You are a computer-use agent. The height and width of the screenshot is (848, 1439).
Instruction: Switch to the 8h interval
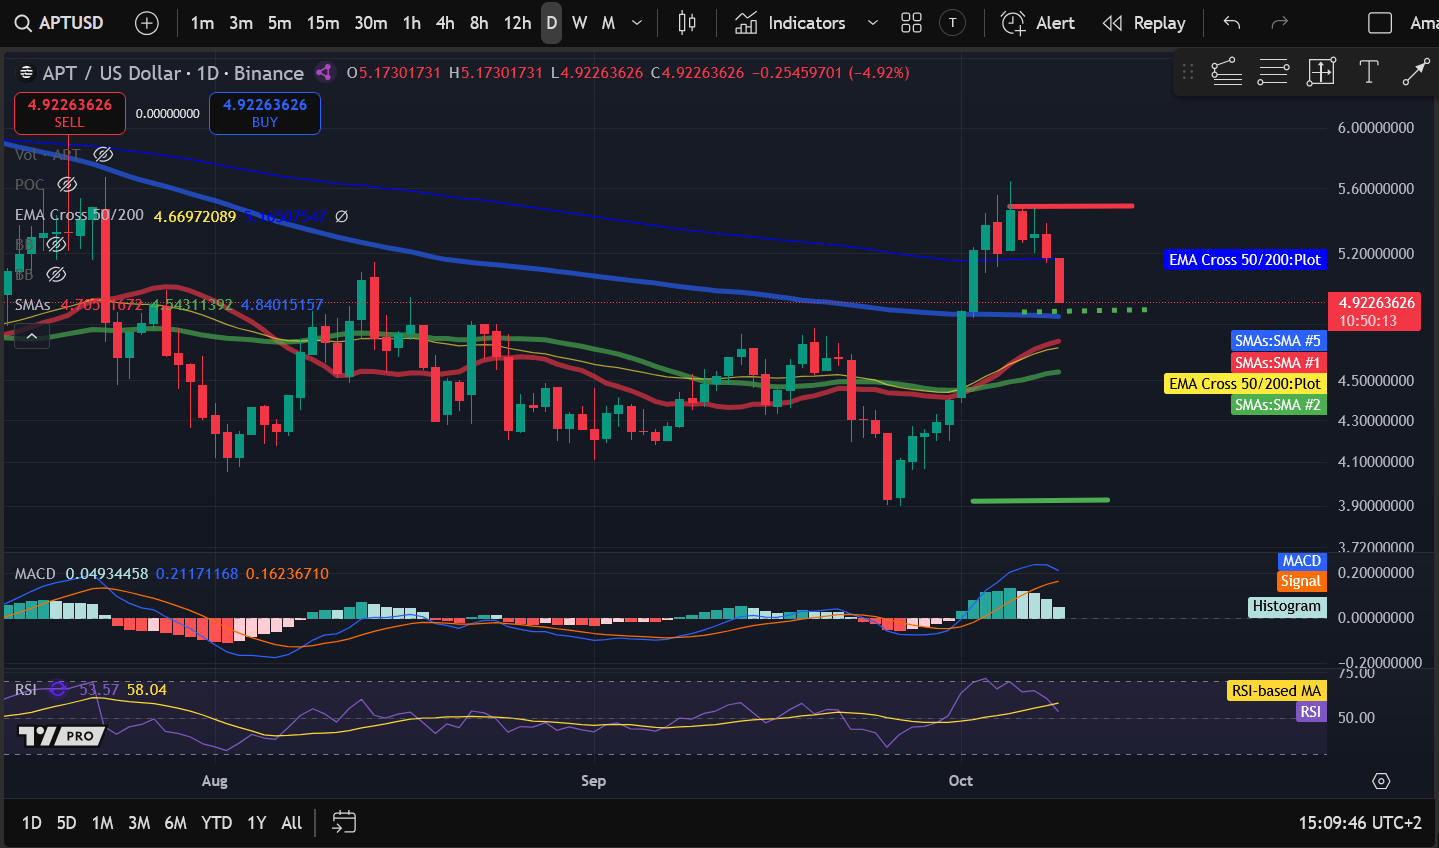(479, 23)
